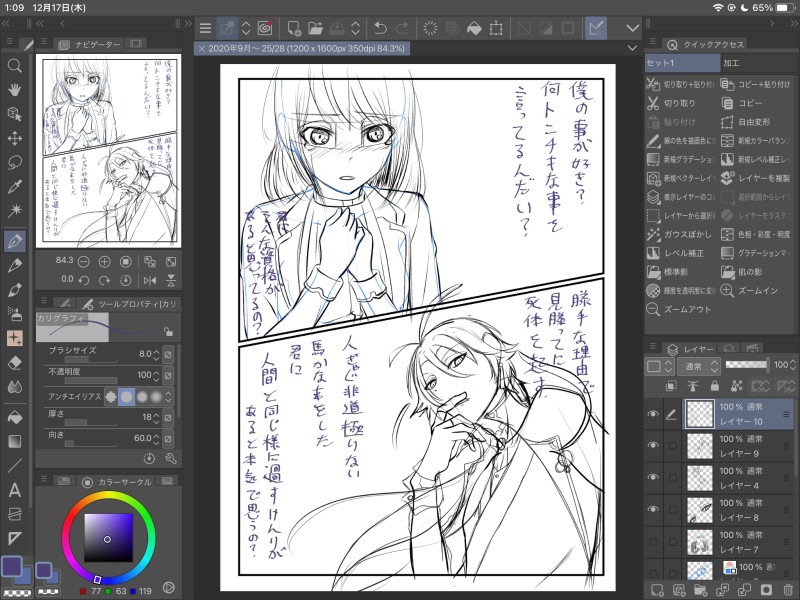Adjust ブラシサイズ 8.0 stepper arrows
Image resolution: width=800 pixels, height=600 pixels.
pos(156,354)
